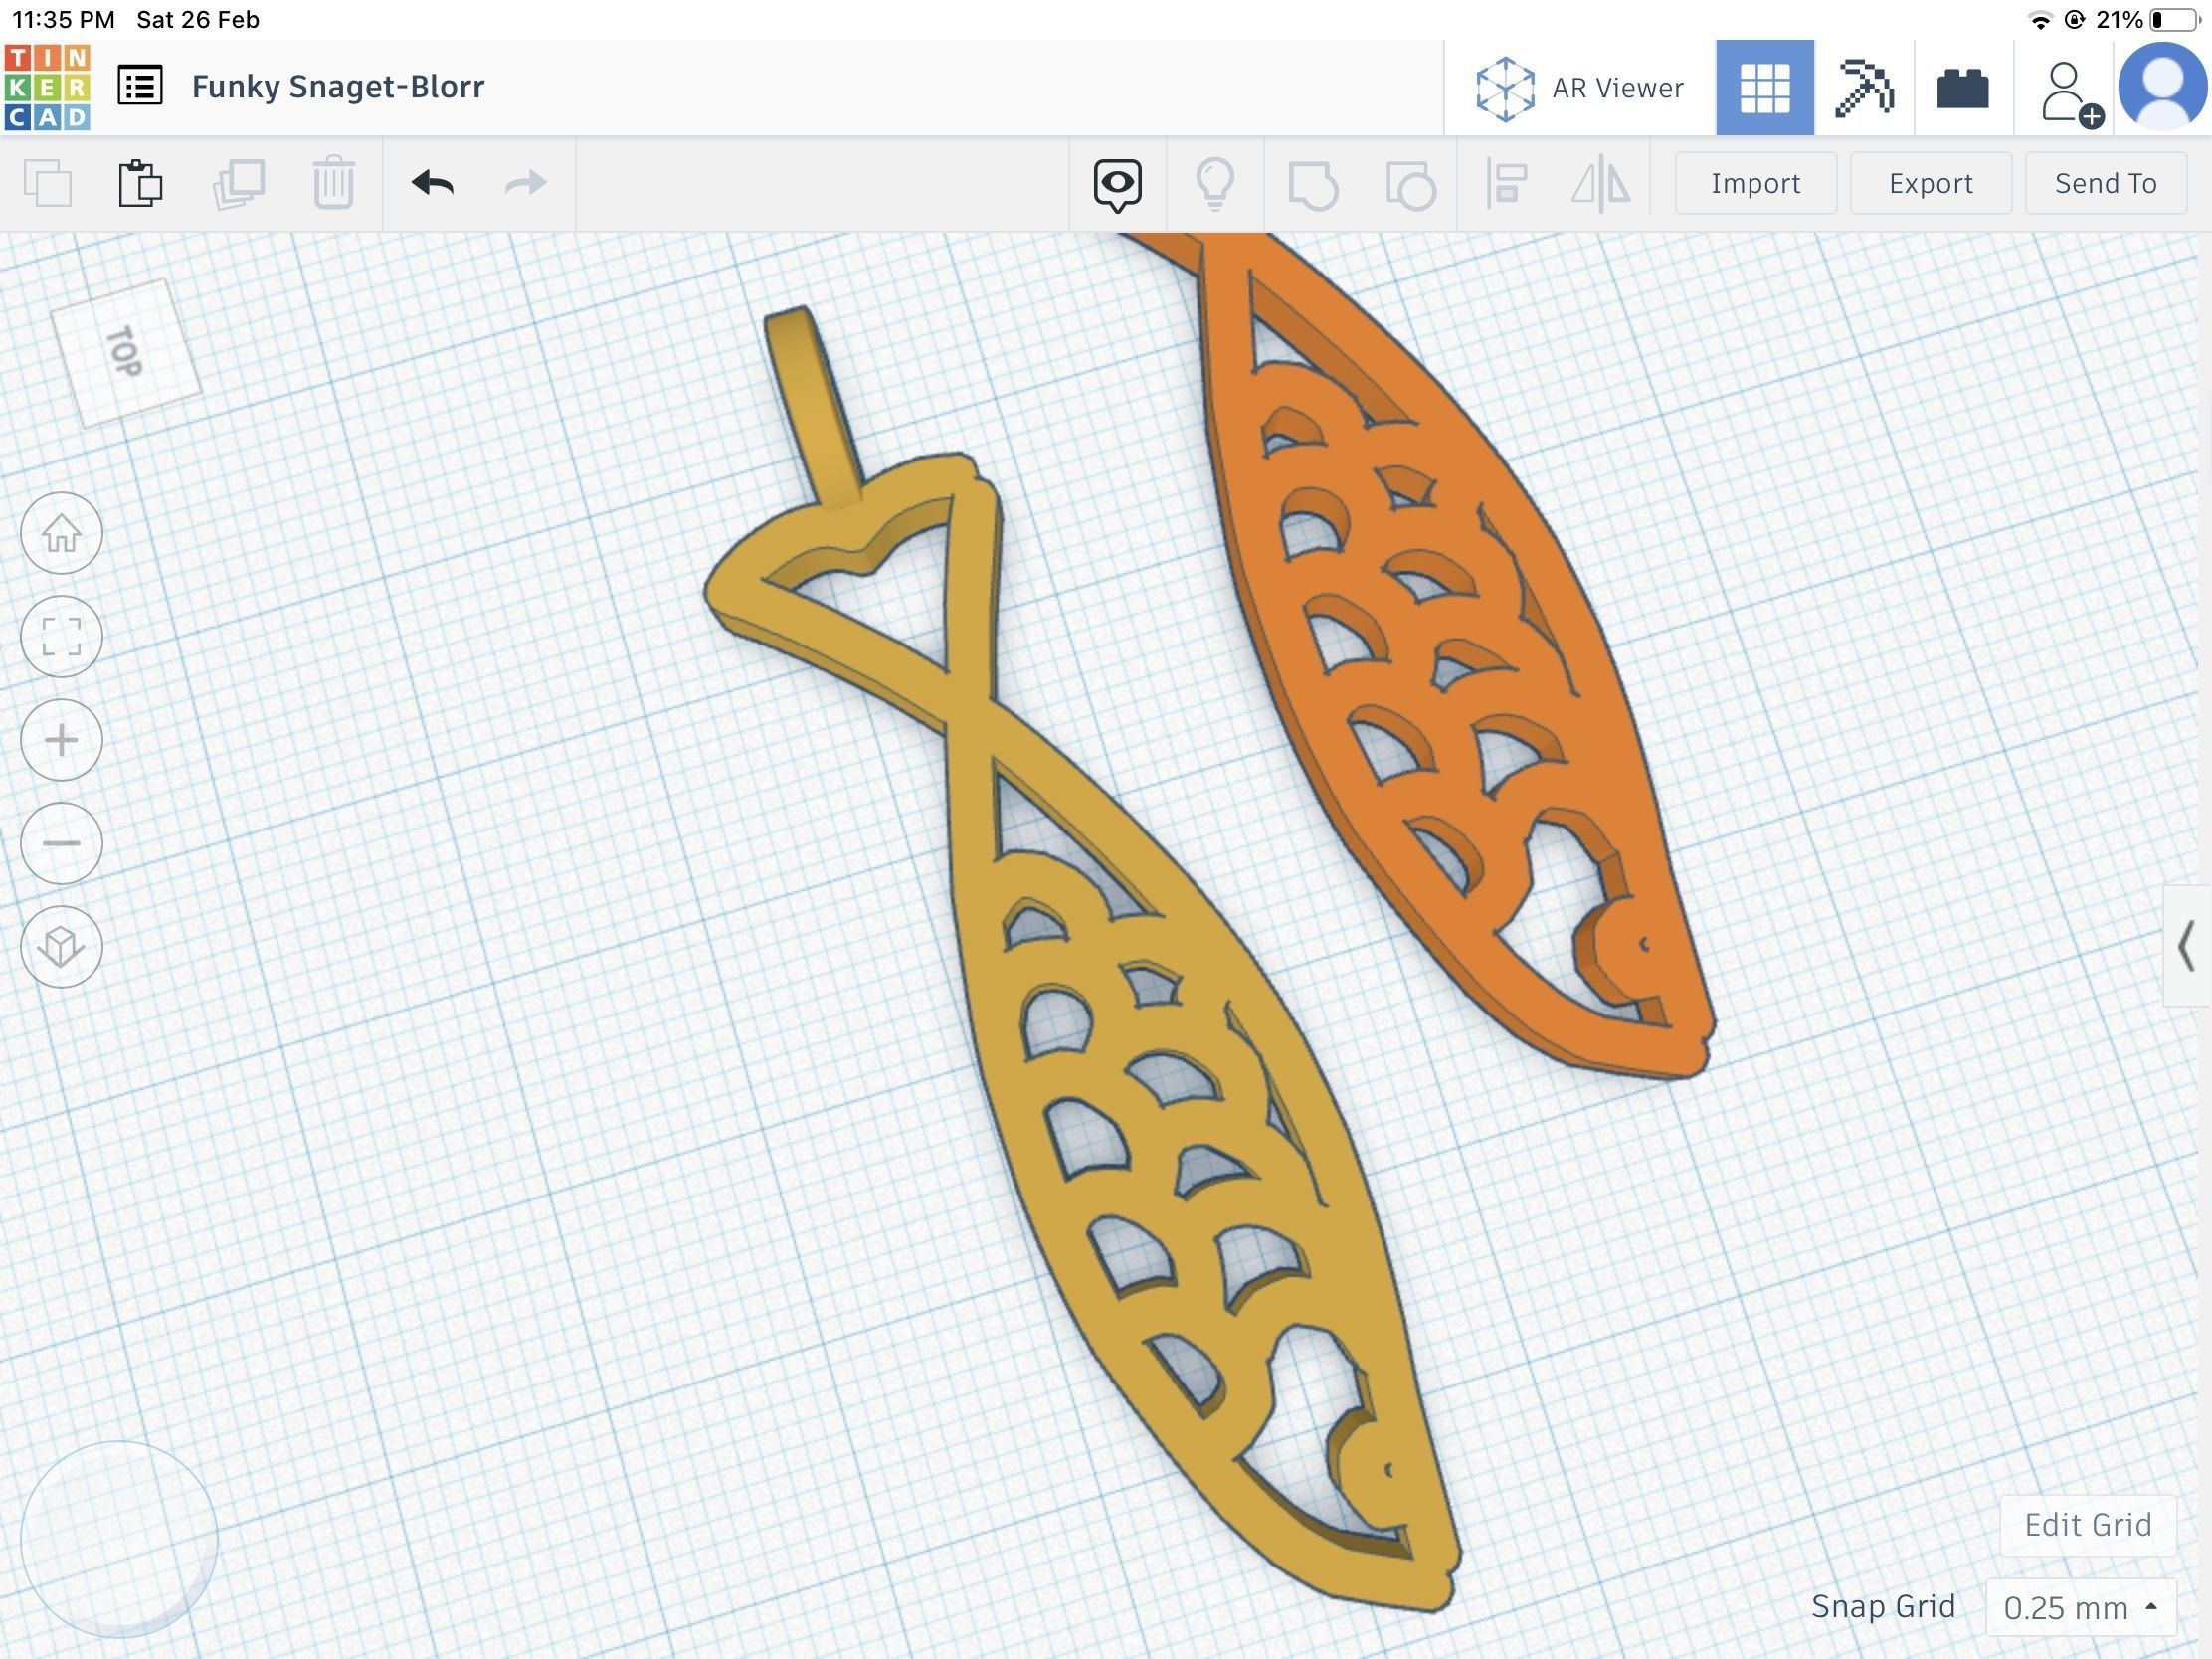Viewport: 2212px width, 1659px height.
Task: Click the Export button
Action: [1931, 183]
